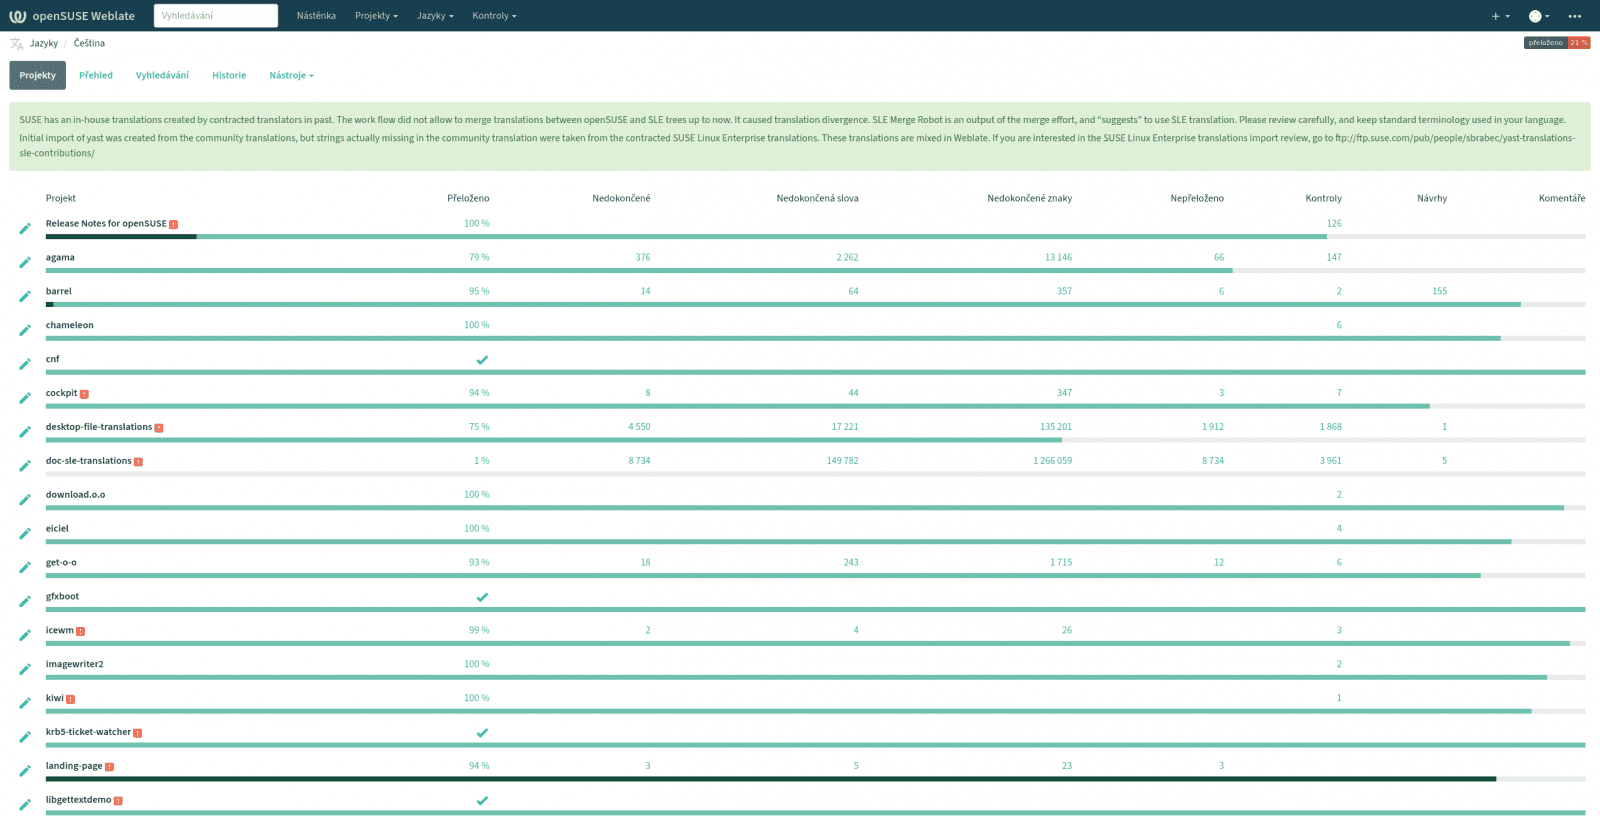Open the agama project link
Image resolution: width=1600 pixels, height=816 pixels.
point(60,258)
